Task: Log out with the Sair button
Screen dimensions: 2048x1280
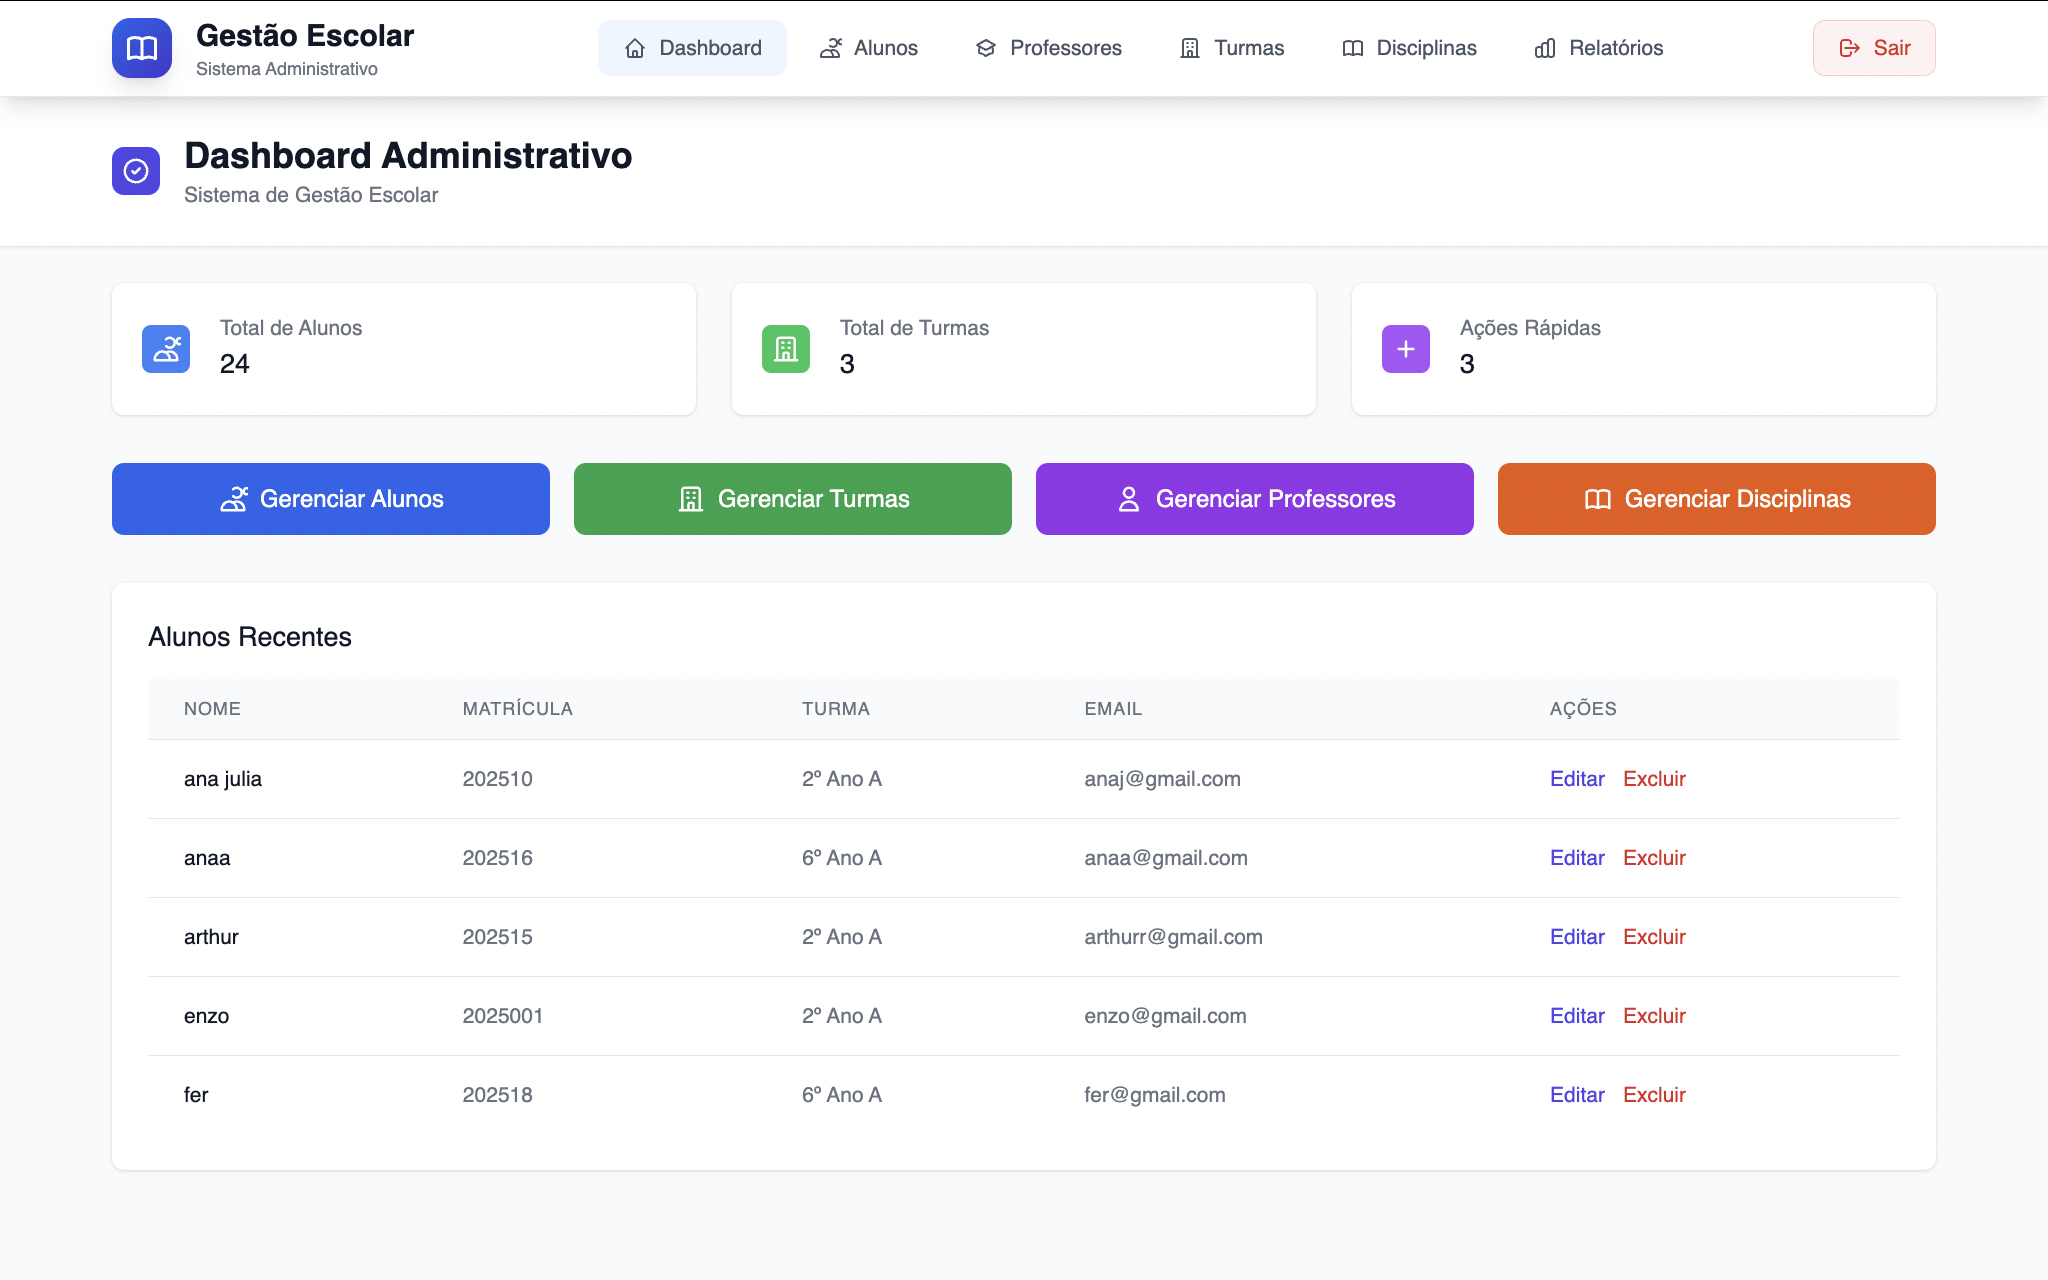Action: 1873,48
